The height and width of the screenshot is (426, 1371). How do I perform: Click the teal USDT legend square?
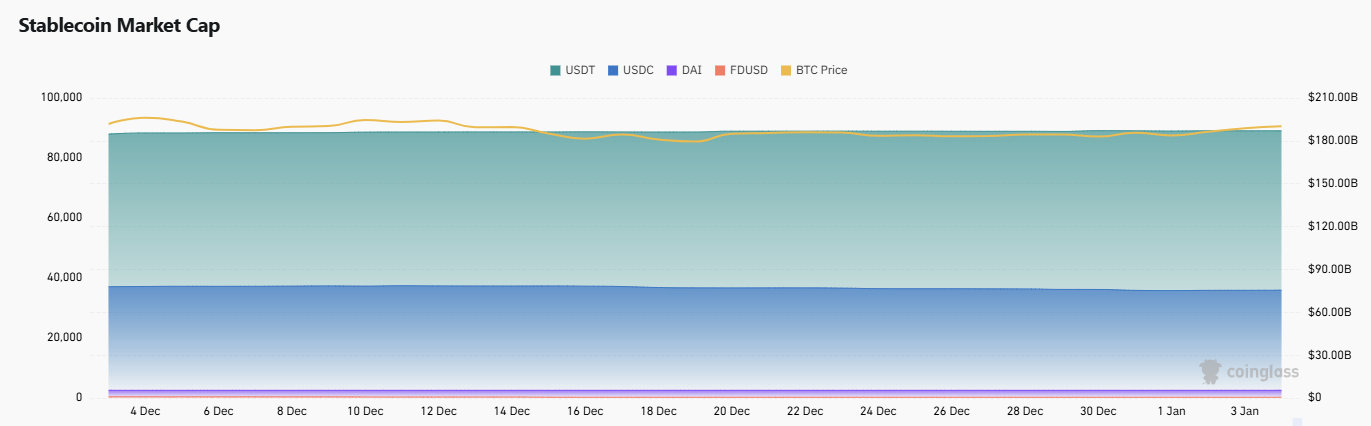point(555,70)
